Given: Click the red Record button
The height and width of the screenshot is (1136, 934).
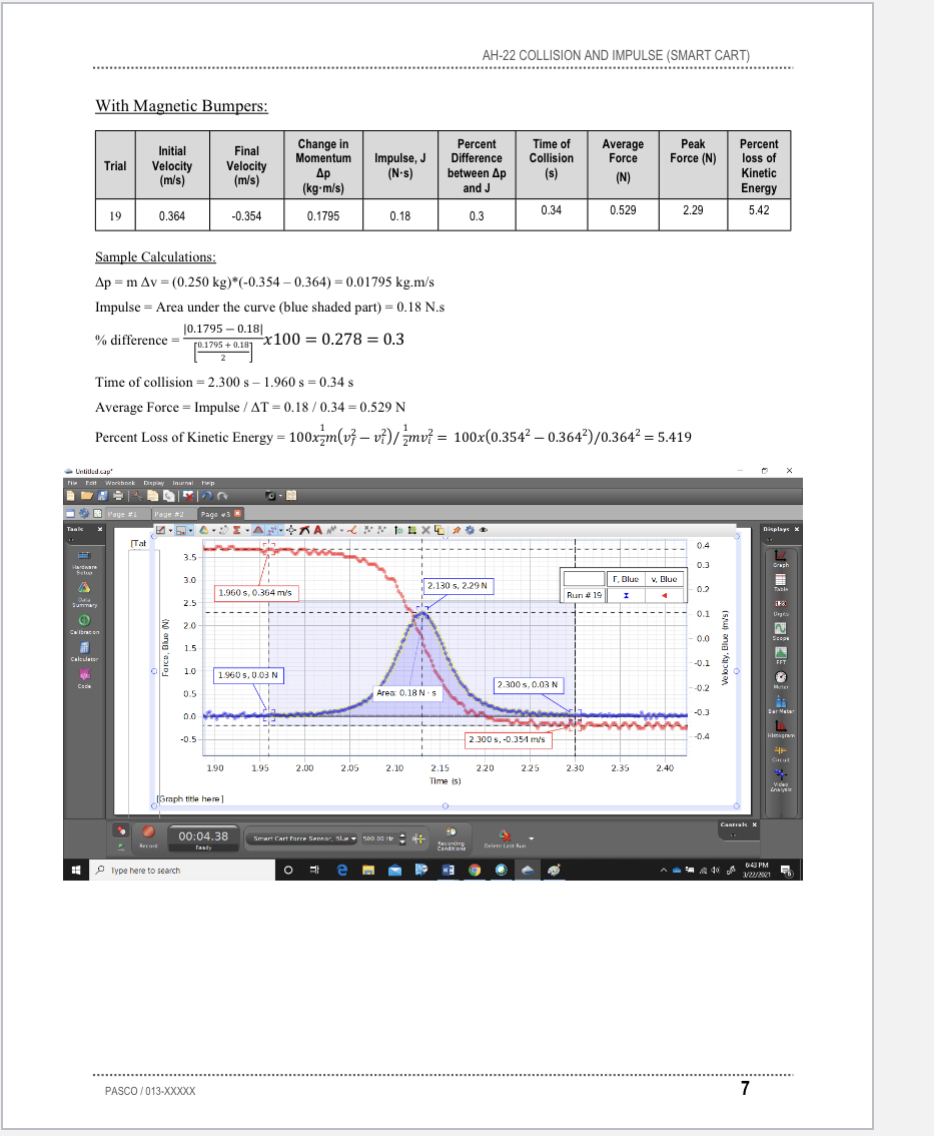Looking at the screenshot, I should (149, 832).
